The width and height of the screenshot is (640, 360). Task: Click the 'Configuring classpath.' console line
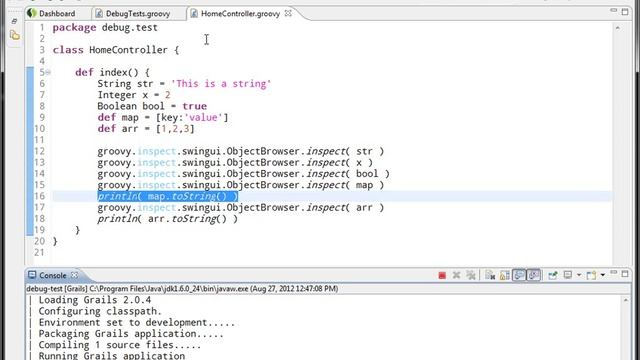click(x=100, y=311)
